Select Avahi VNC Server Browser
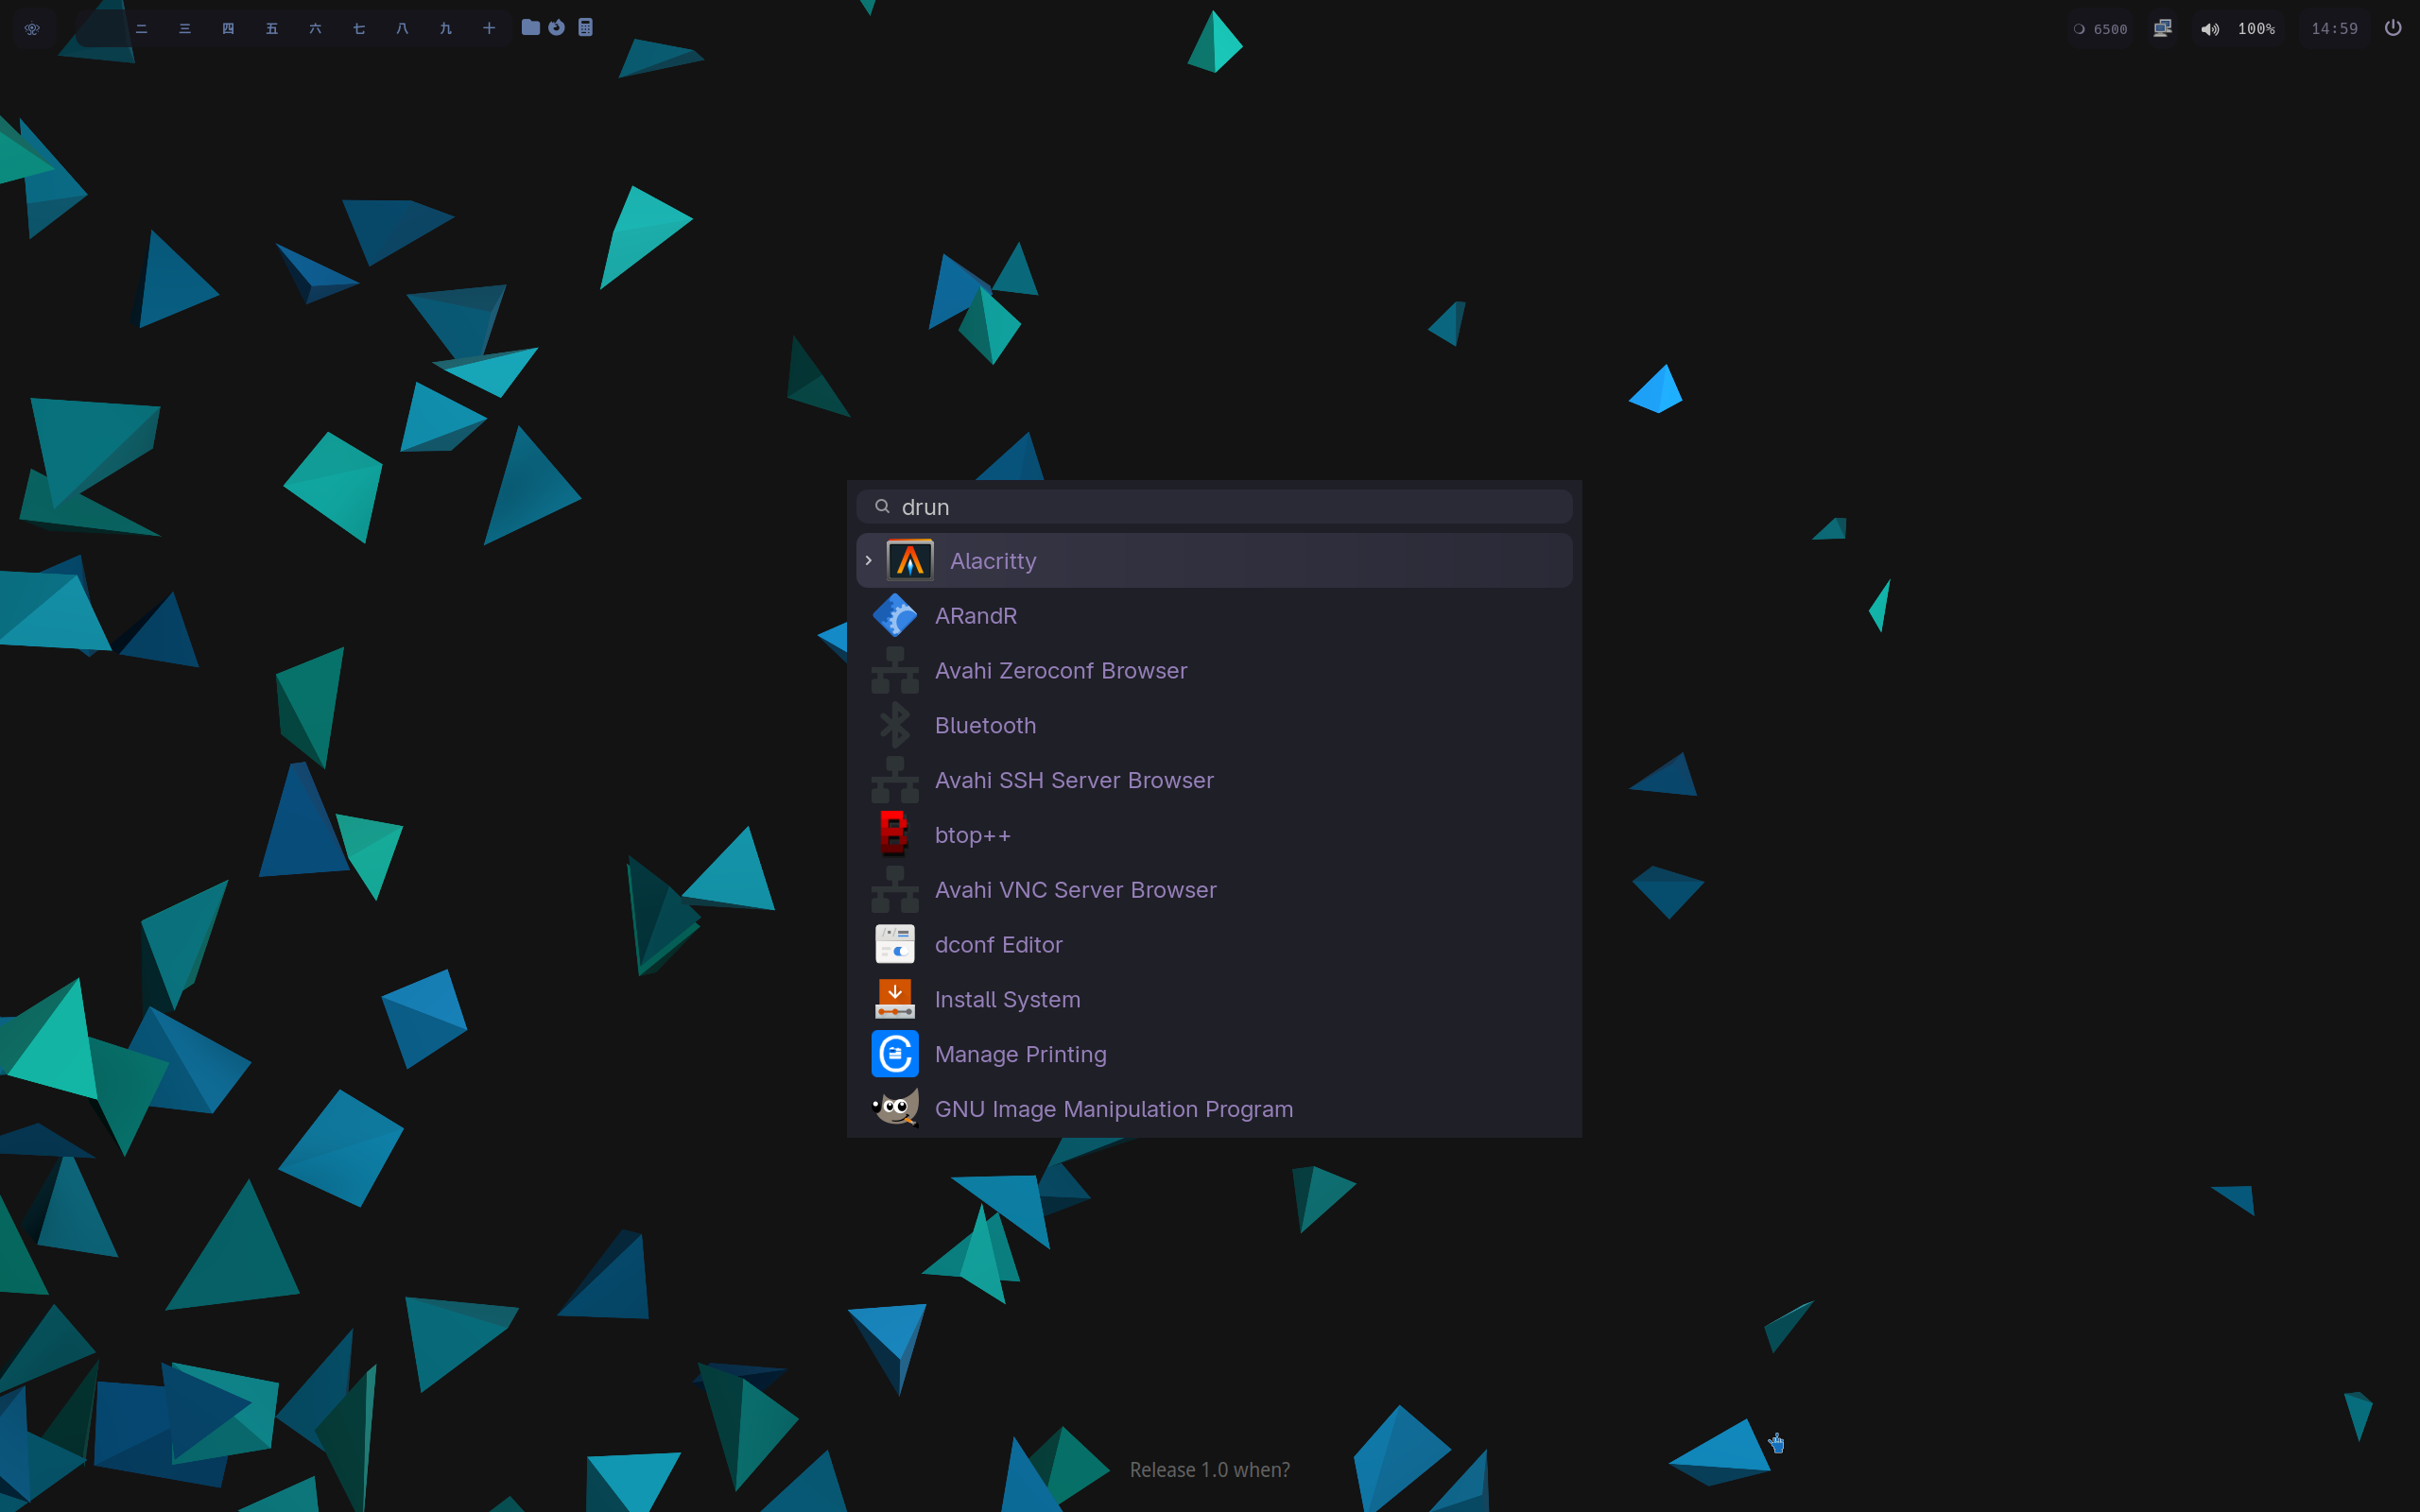Screen dimensions: 2420x1512 coord(1214,890)
